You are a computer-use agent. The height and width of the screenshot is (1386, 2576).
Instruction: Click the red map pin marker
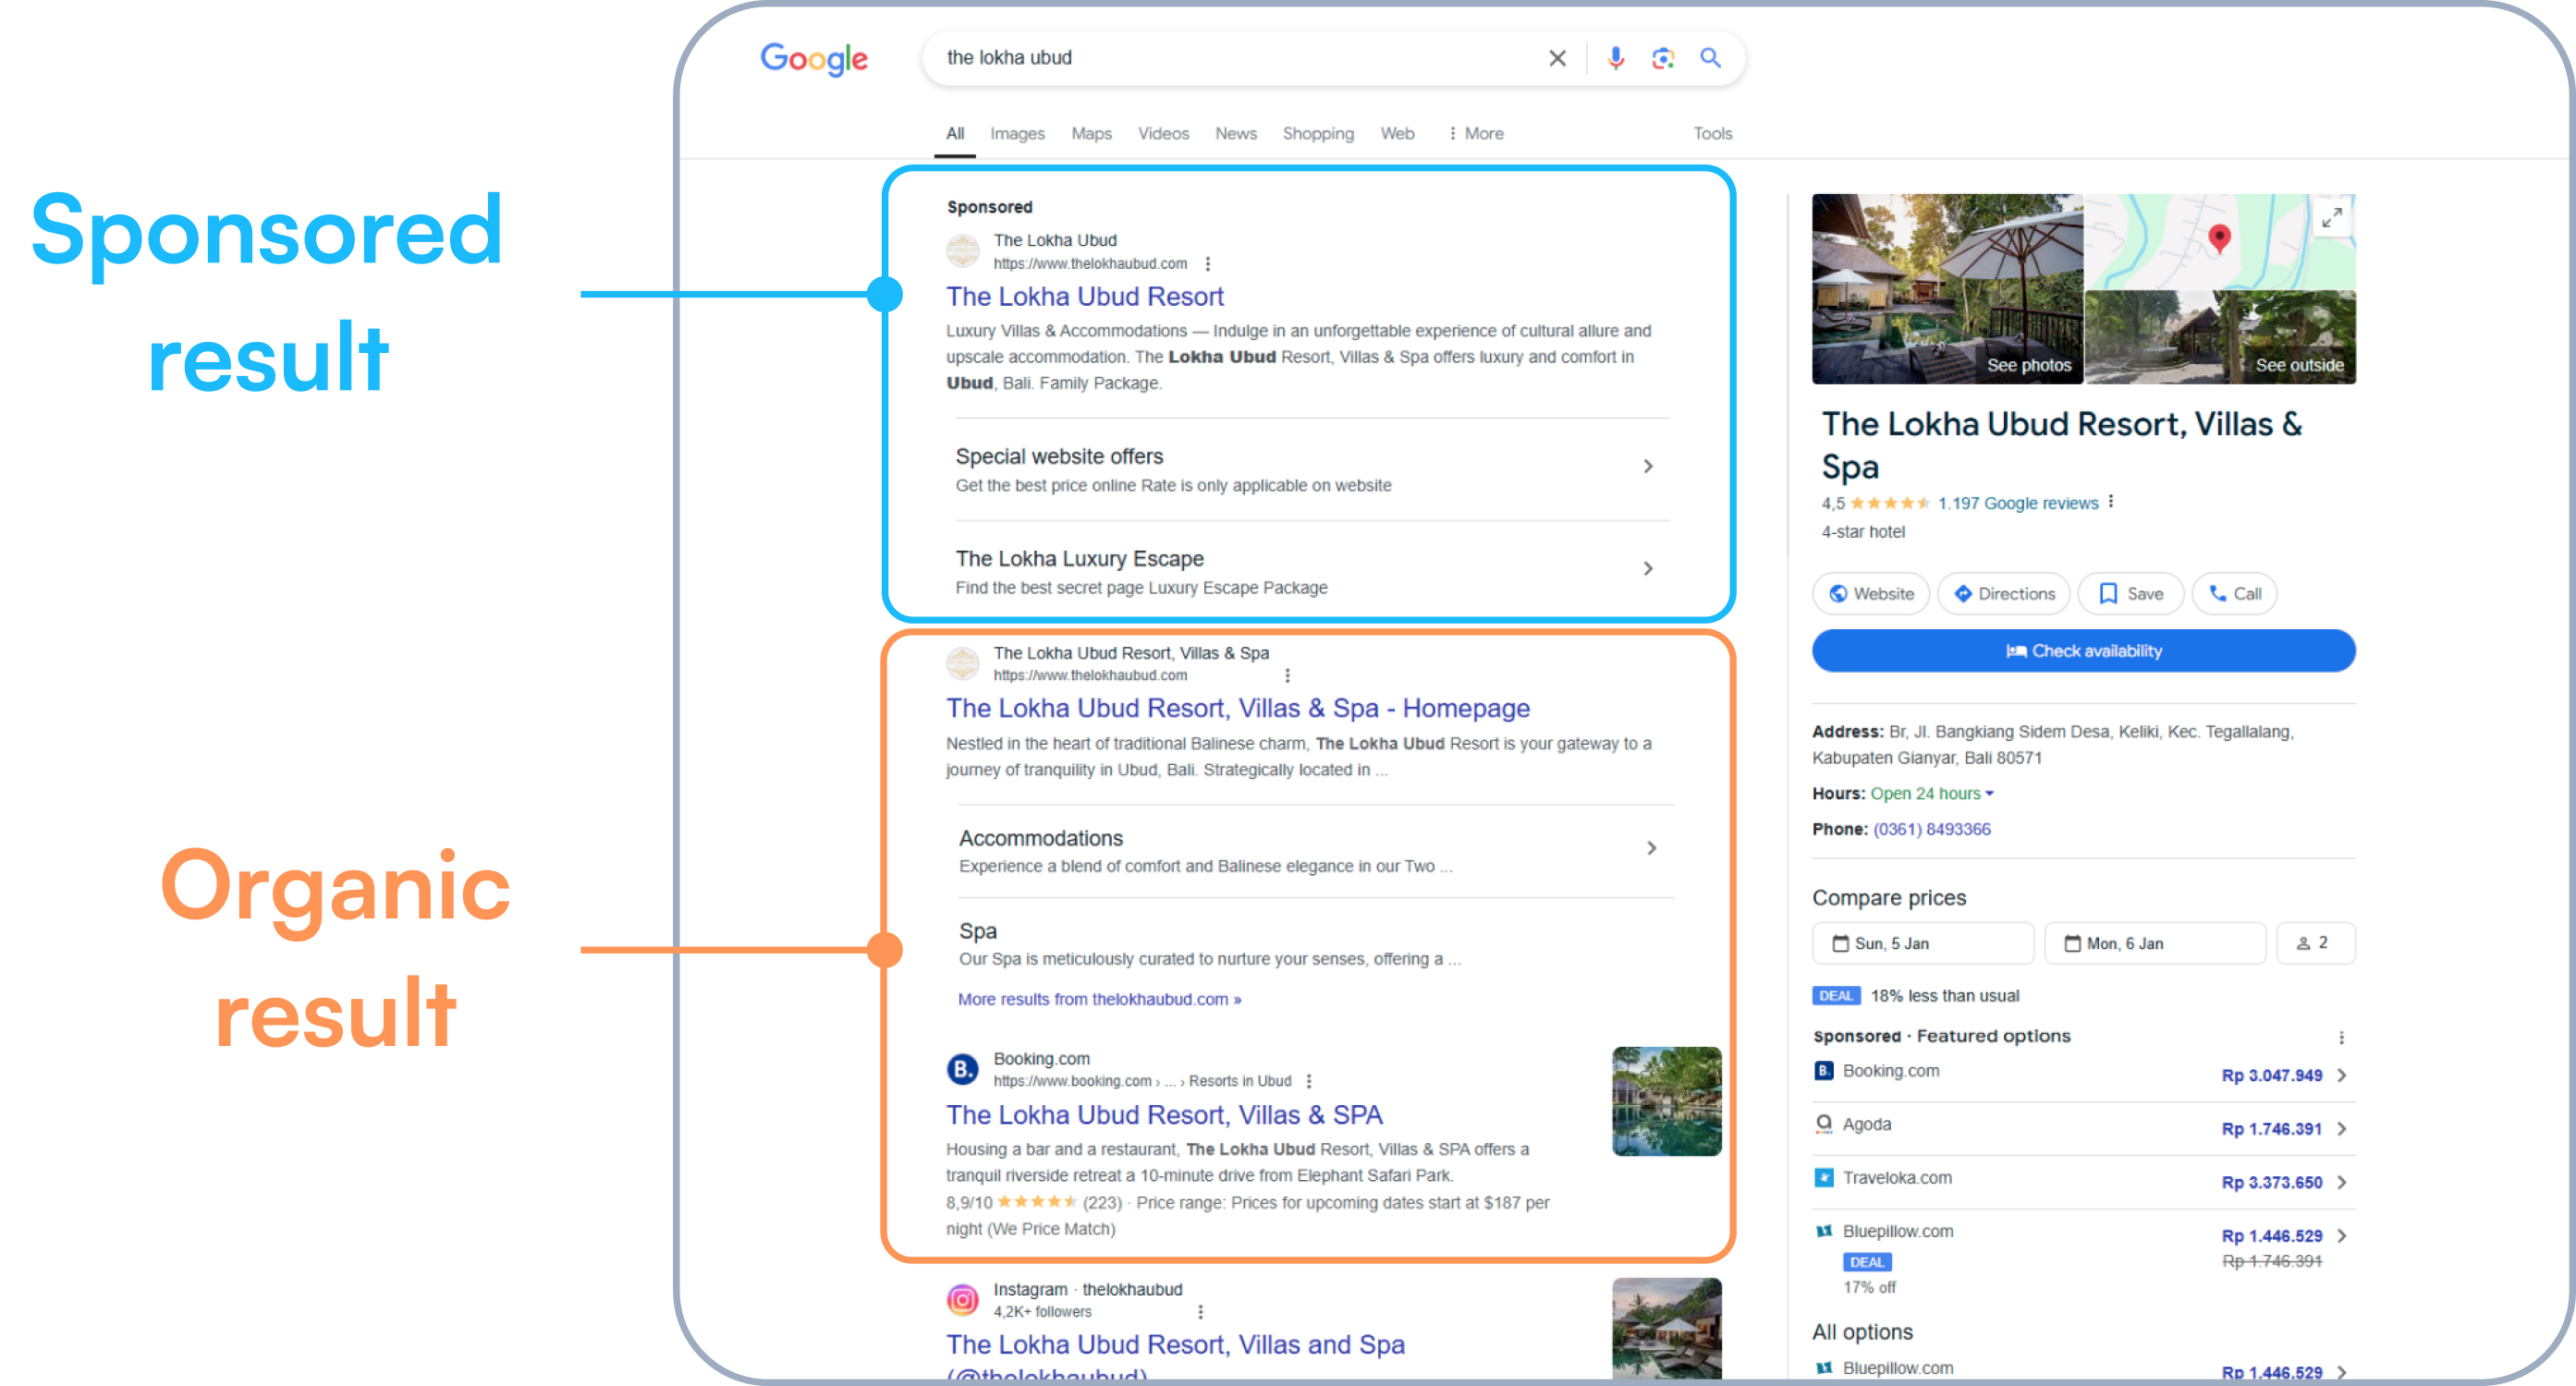pos(2219,238)
